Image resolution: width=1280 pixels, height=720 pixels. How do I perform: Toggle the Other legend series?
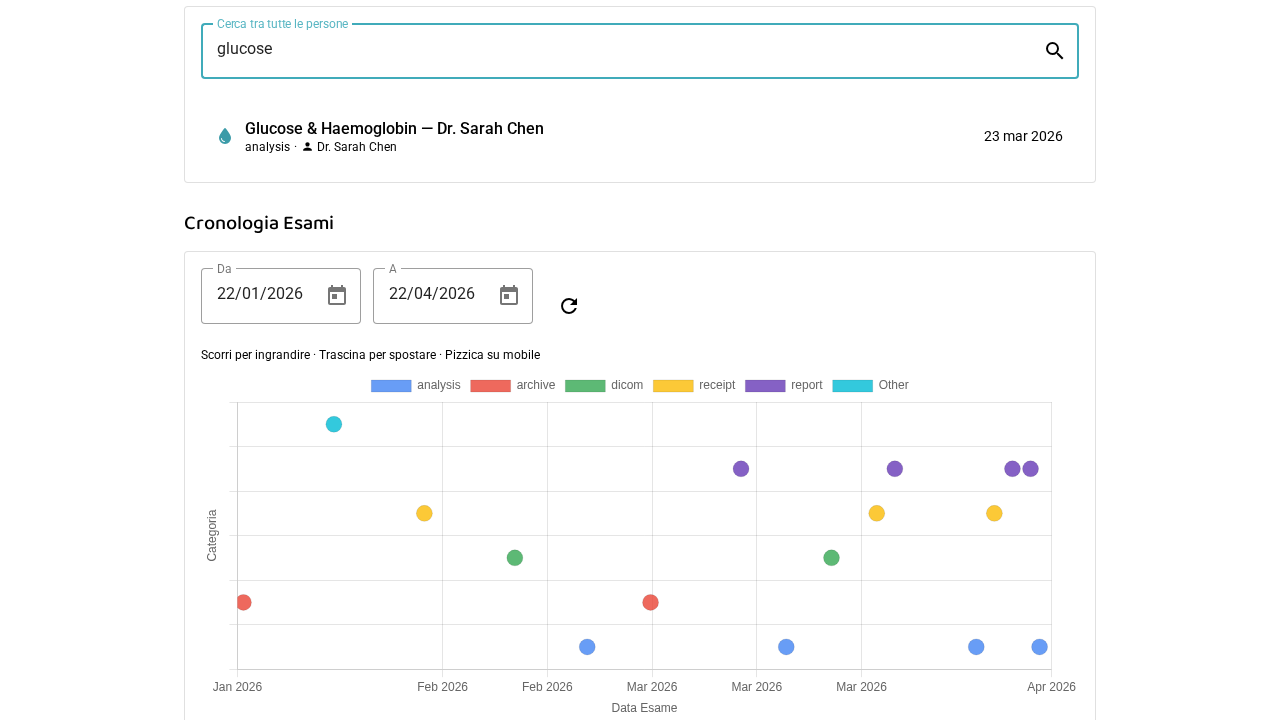(x=870, y=385)
